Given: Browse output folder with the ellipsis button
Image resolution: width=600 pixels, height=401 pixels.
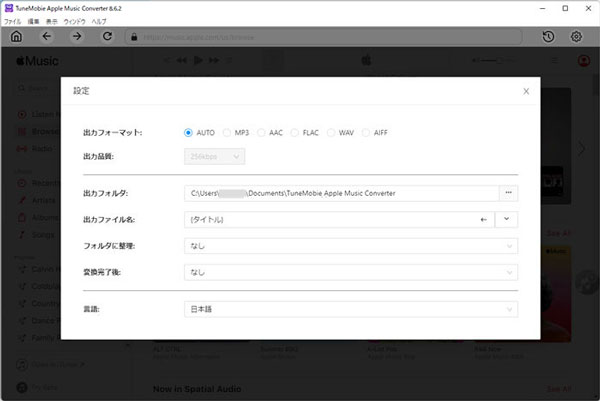Looking at the screenshot, I should point(509,193).
